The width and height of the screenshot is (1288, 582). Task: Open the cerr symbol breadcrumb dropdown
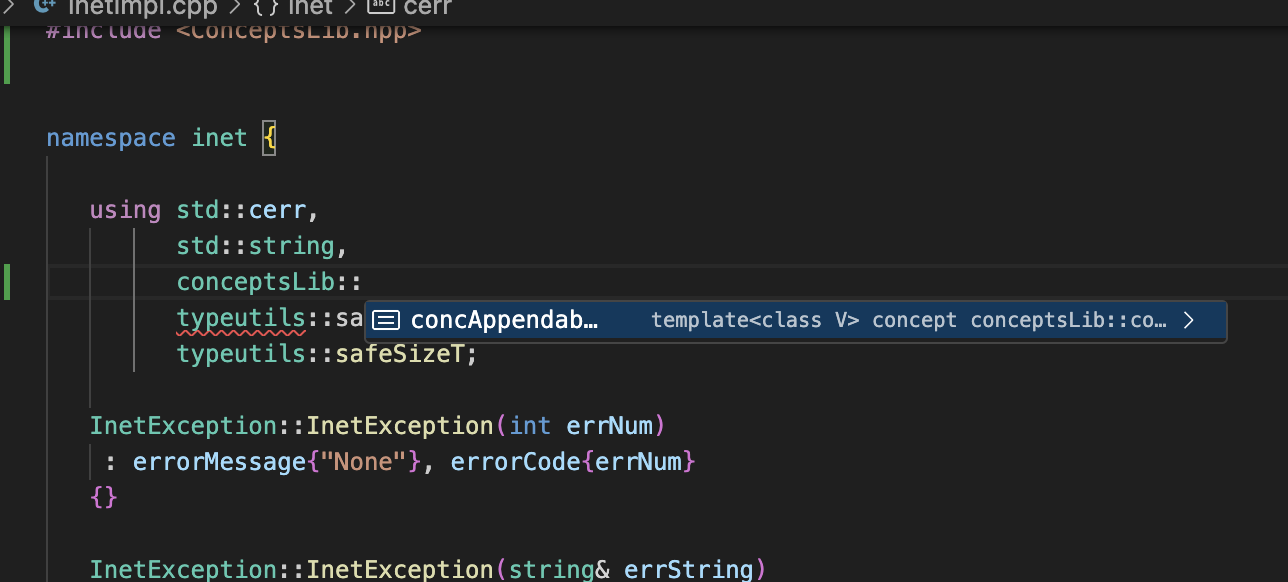[x=427, y=7]
